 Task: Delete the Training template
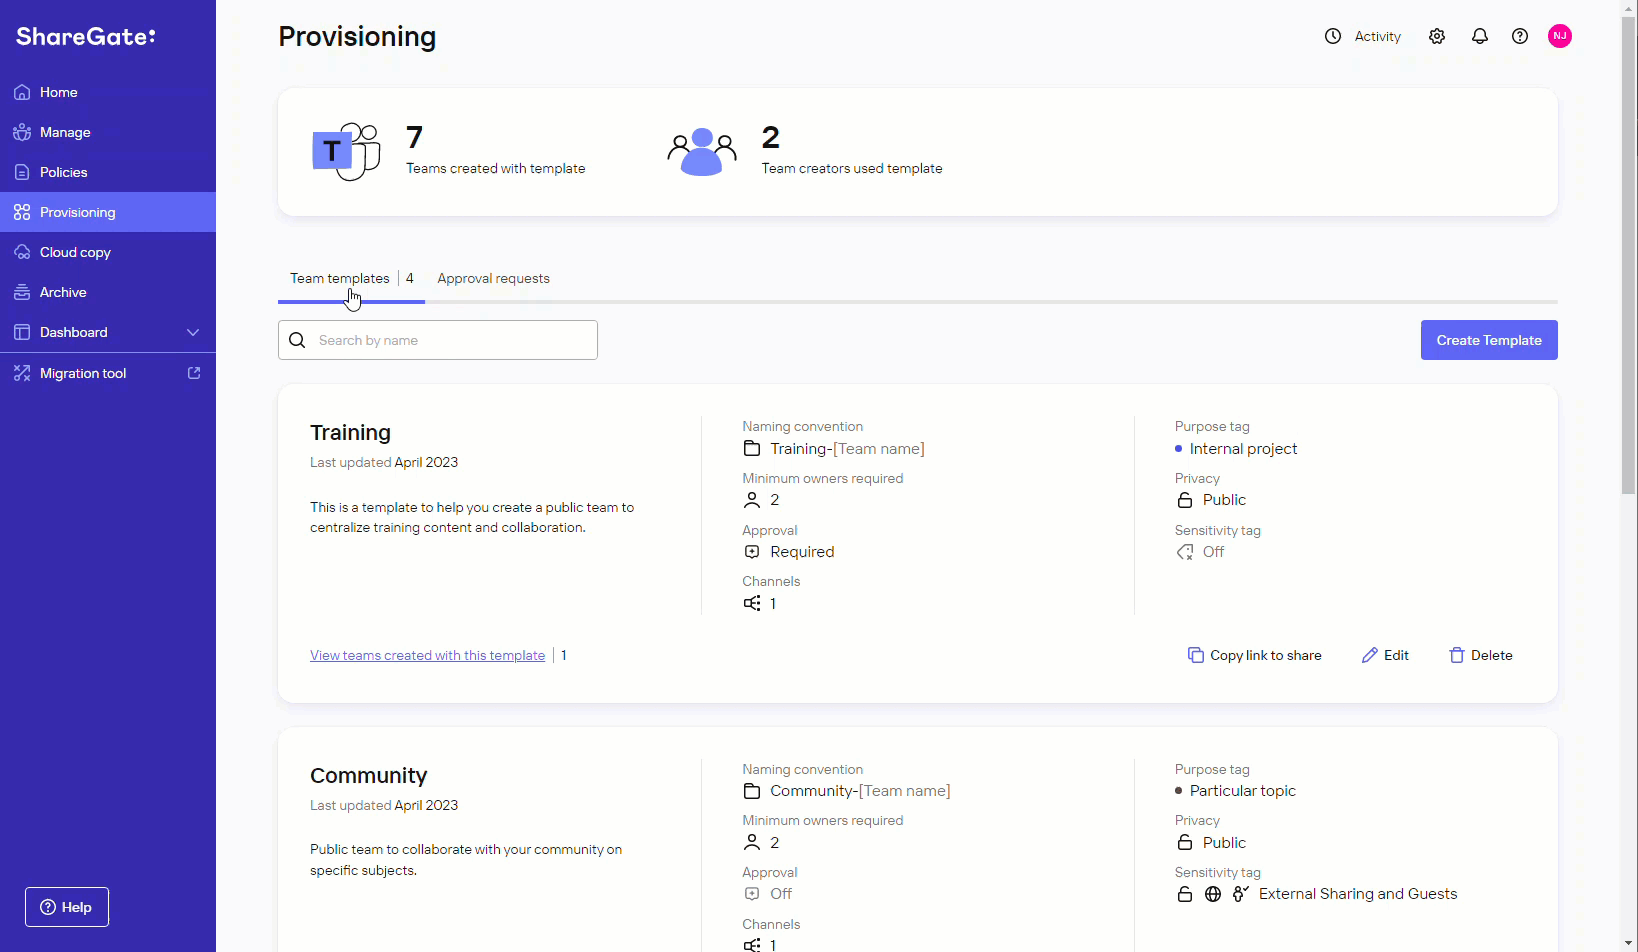click(1480, 655)
